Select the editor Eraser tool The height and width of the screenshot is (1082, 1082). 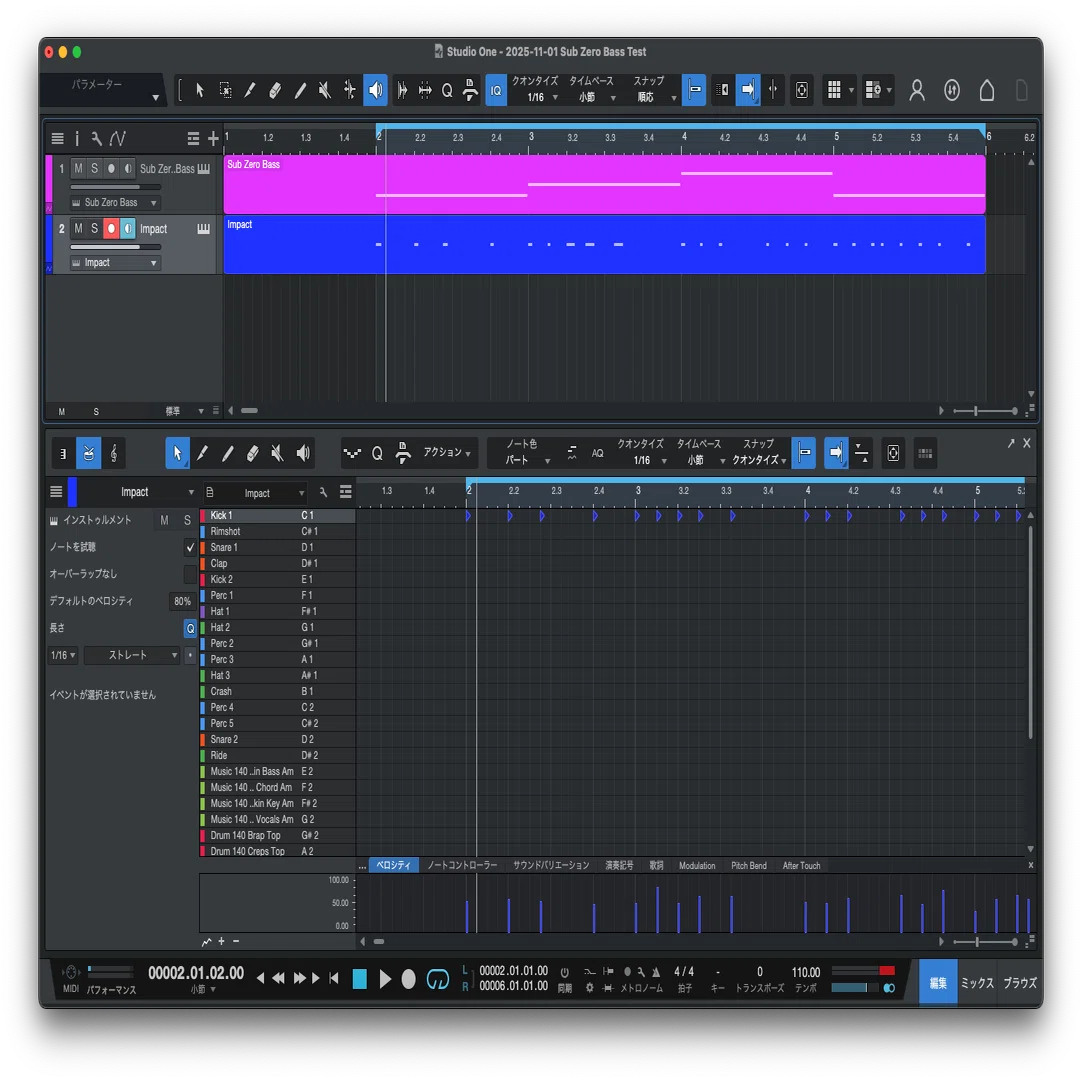(253, 453)
